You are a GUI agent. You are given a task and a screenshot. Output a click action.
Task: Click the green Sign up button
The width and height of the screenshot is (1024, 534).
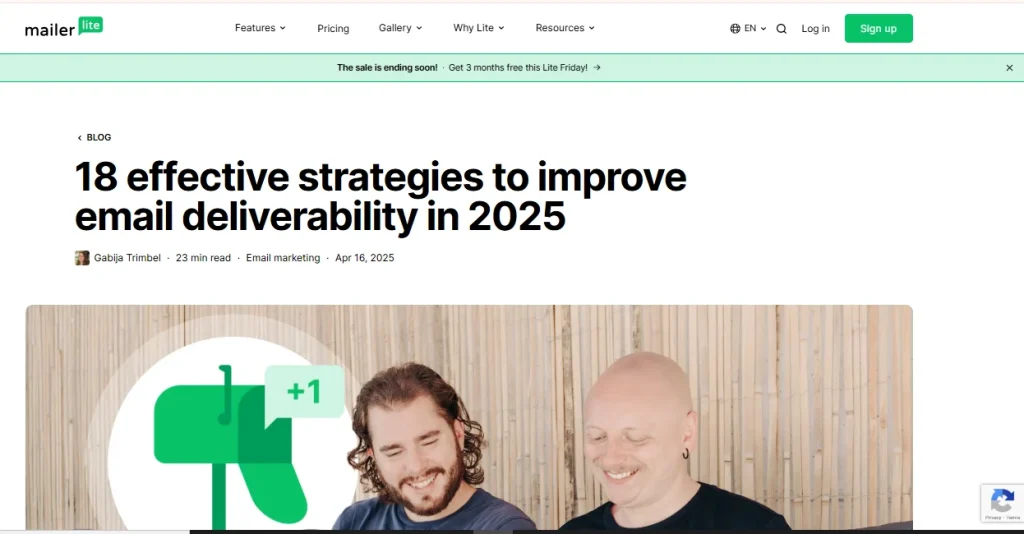click(x=878, y=29)
